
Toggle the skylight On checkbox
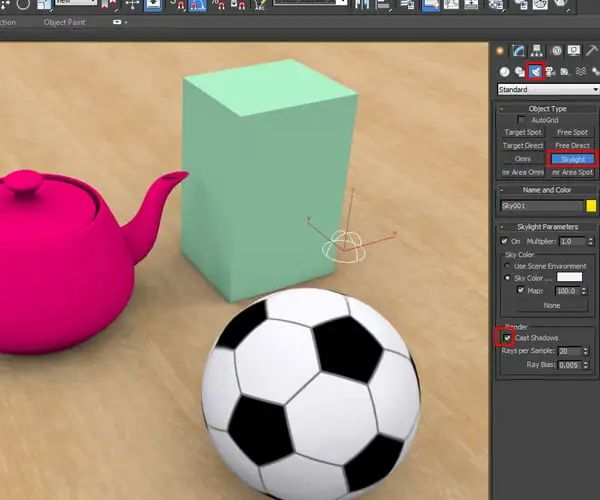[504, 241]
